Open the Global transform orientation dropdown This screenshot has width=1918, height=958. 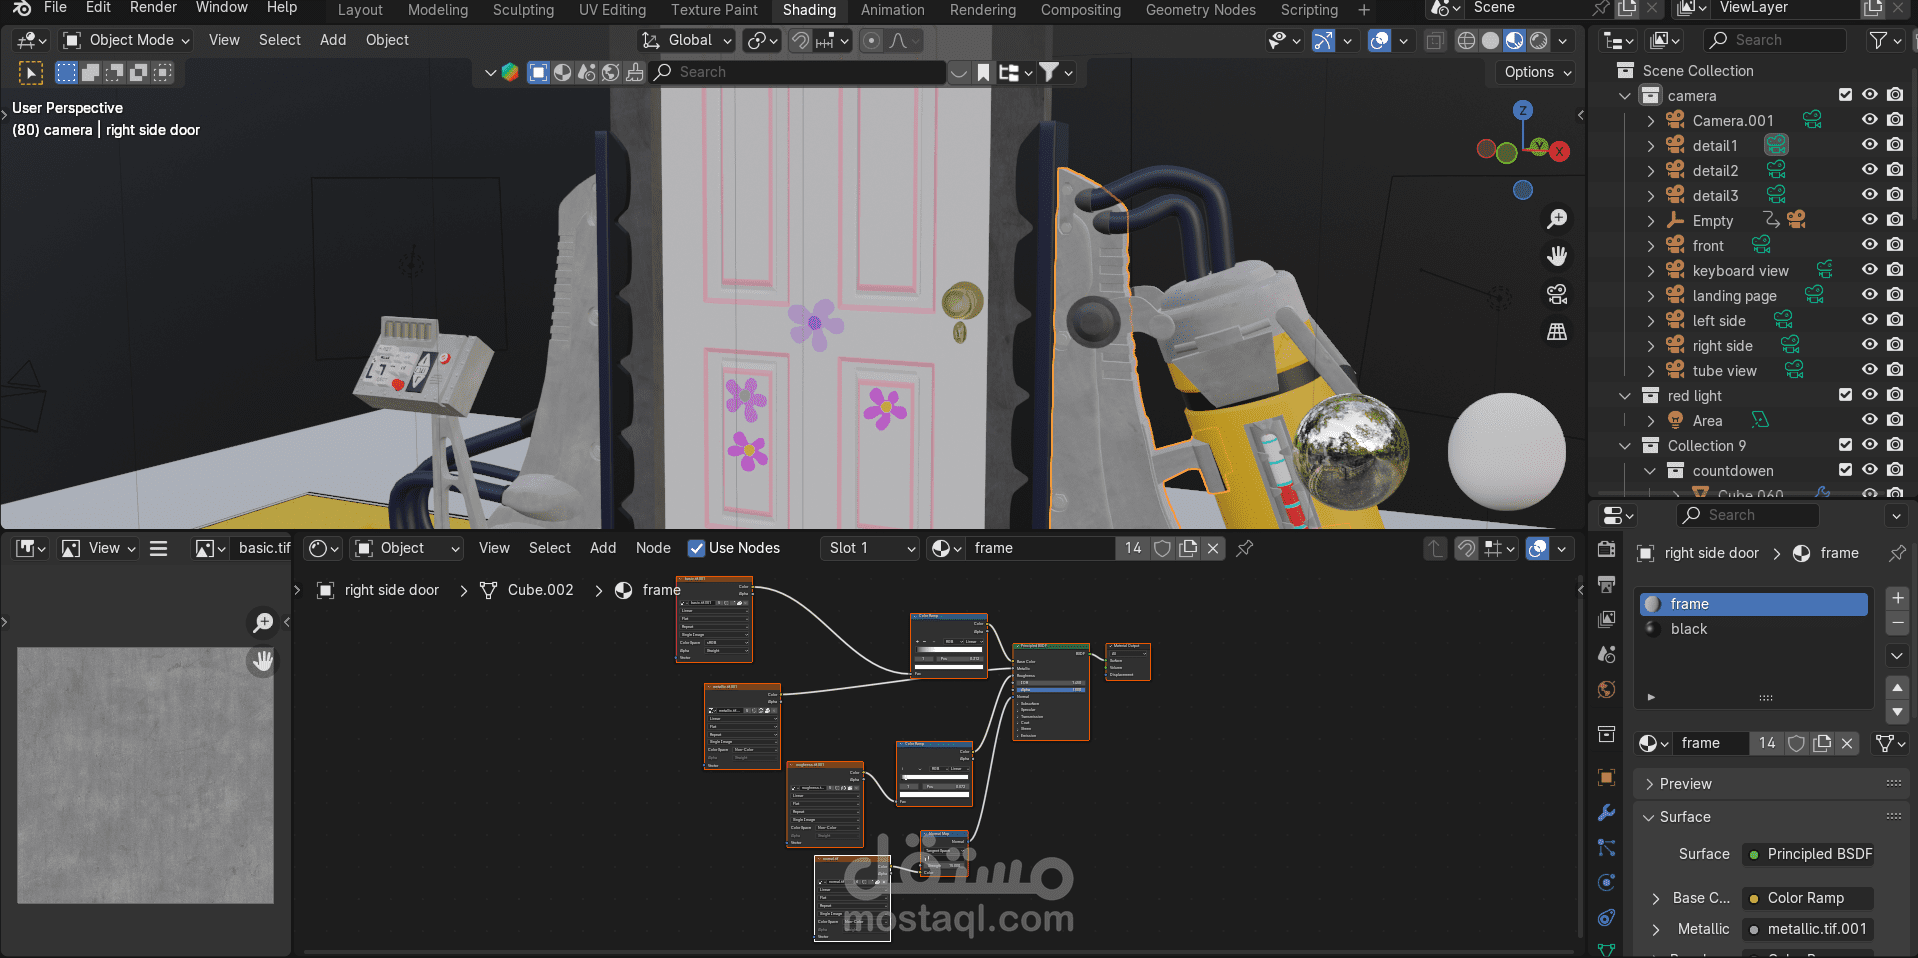coord(687,40)
